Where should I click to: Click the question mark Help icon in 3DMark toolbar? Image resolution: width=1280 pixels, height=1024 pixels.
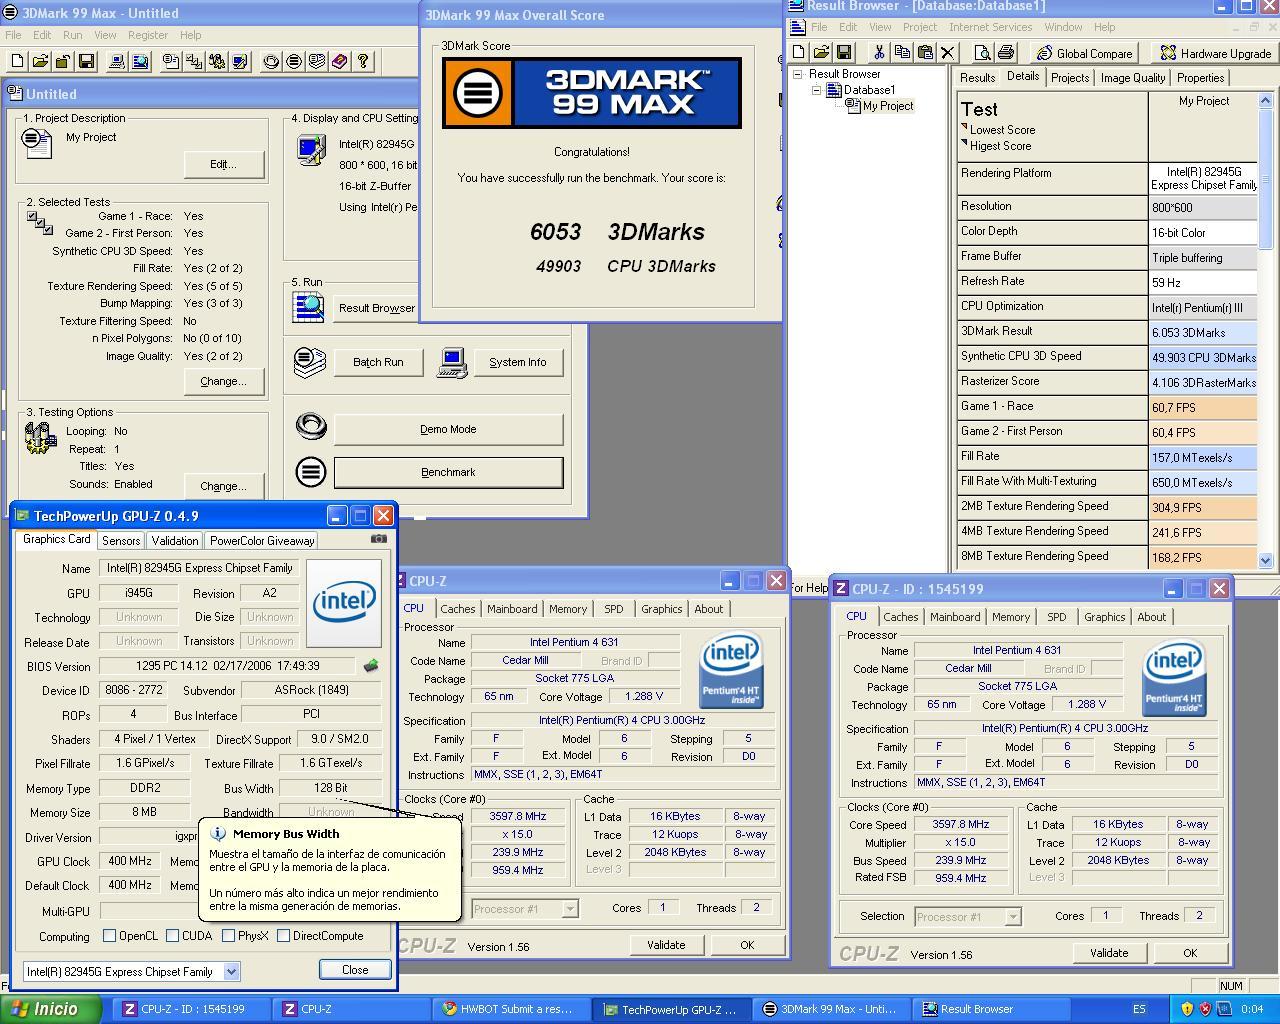[x=362, y=61]
